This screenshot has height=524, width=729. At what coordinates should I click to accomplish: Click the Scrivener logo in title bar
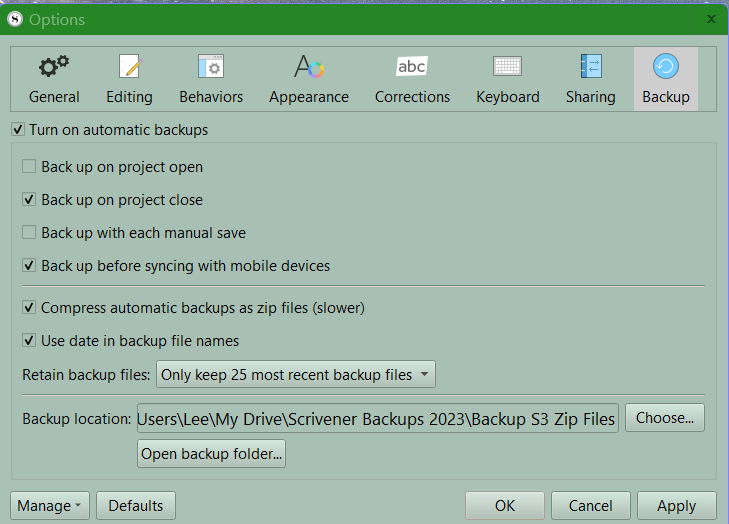[14, 19]
